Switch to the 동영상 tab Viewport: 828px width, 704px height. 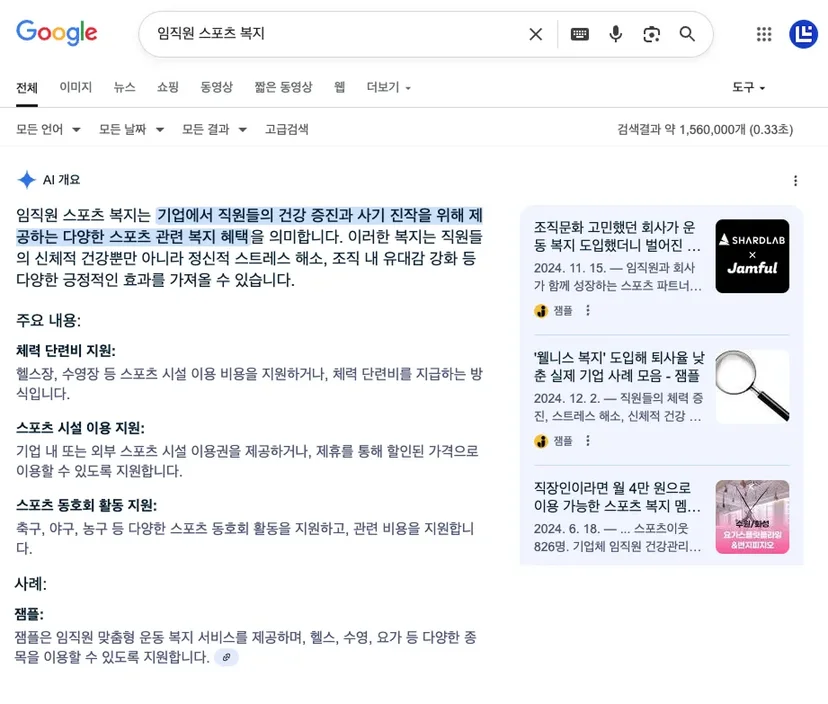[x=217, y=87]
